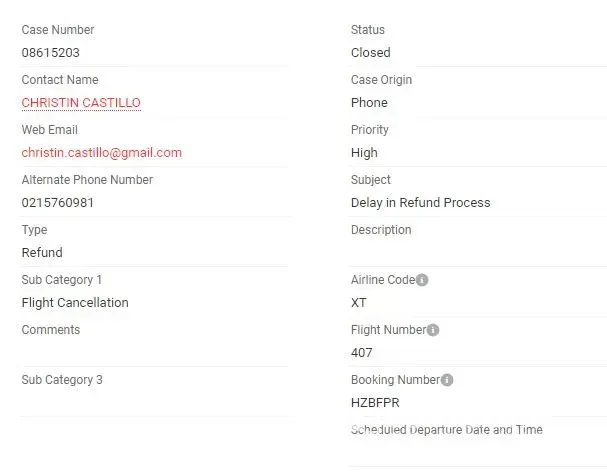Click the Case Origin value Phone
This screenshot has height=473, width=607.
click(369, 103)
